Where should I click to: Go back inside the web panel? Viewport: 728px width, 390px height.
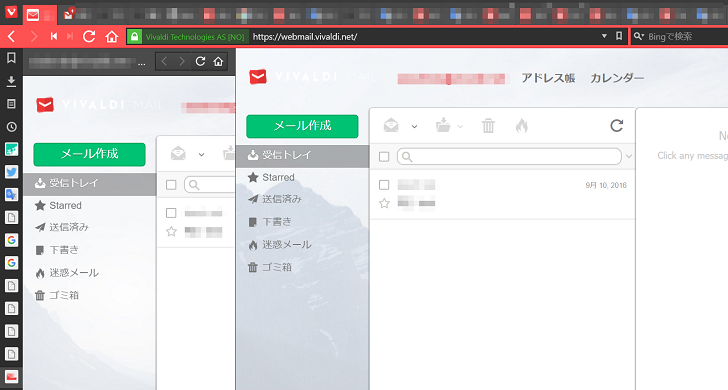click(x=164, y=61)
